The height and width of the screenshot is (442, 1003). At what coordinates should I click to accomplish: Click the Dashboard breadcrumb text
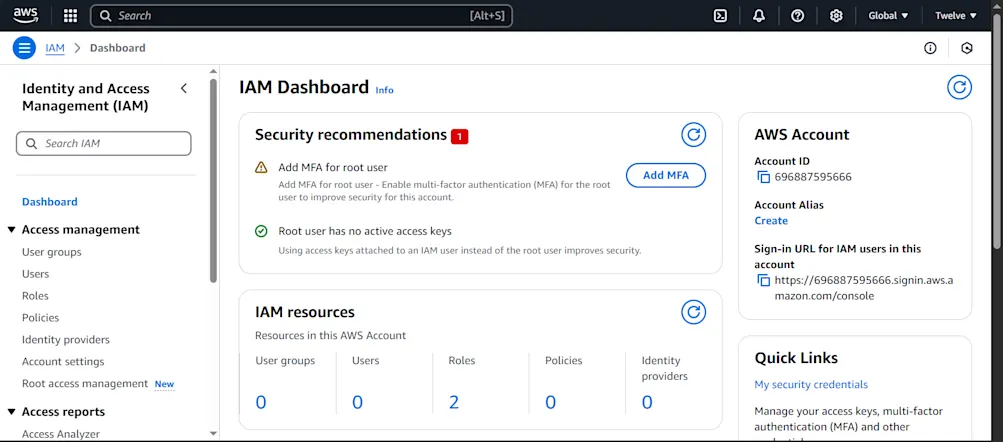118,48
